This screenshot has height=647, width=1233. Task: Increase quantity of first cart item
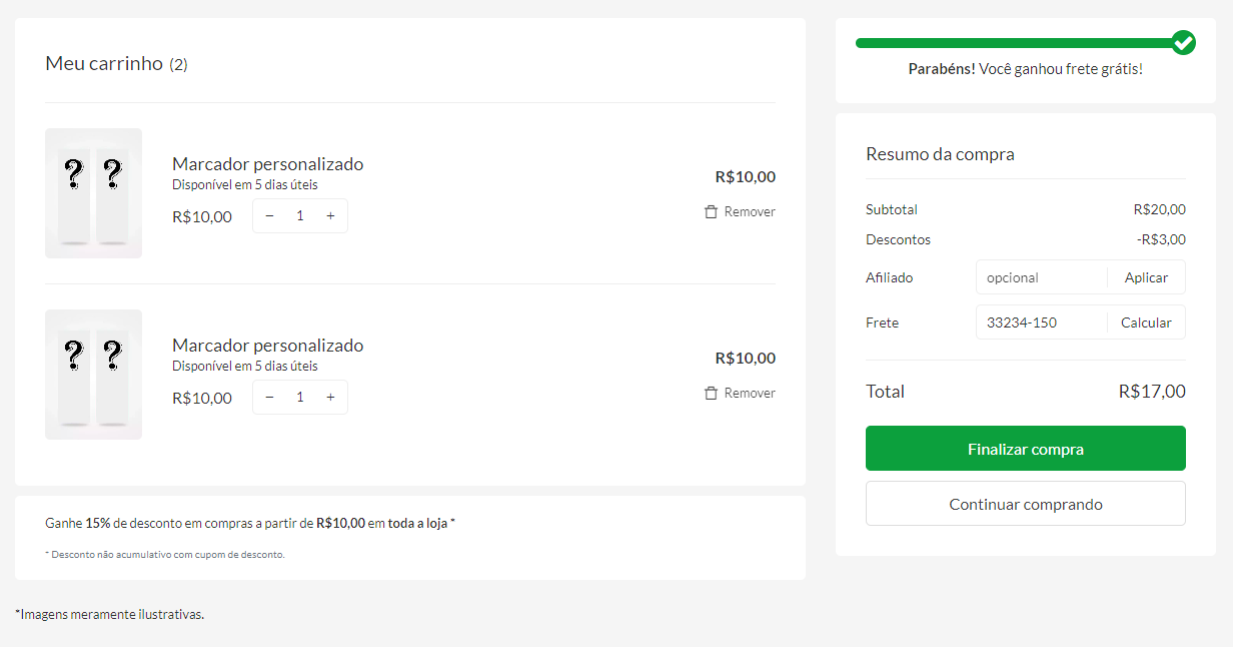(x=330, y=216)
